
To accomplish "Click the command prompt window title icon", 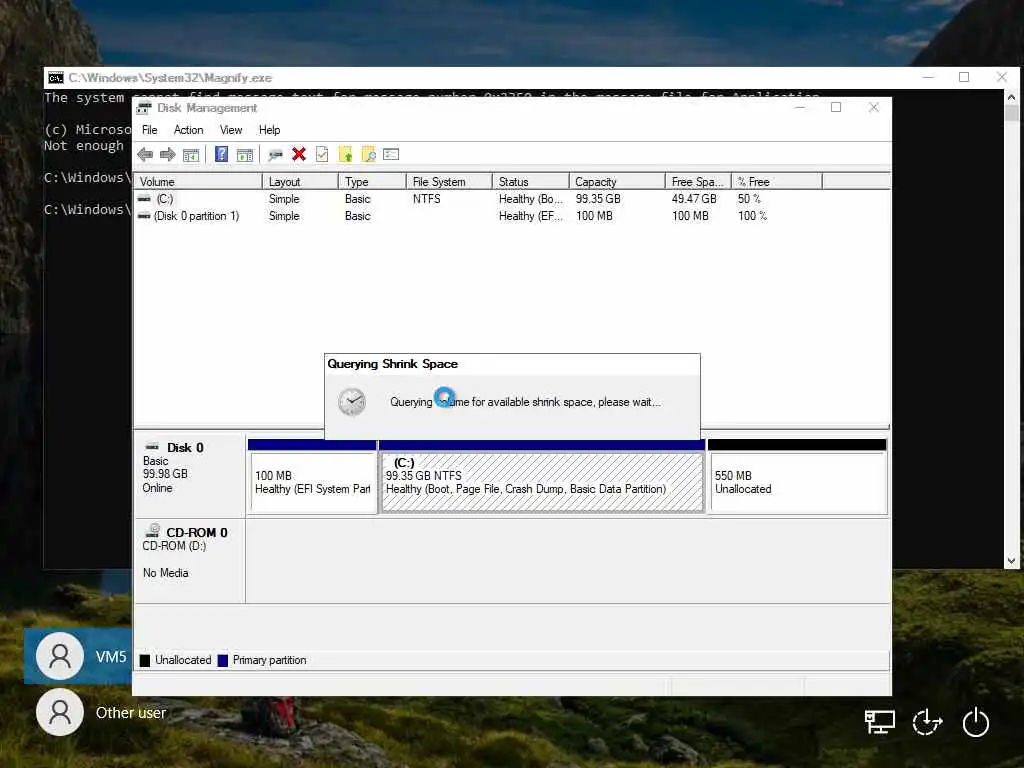I will [x=56, y=78].
